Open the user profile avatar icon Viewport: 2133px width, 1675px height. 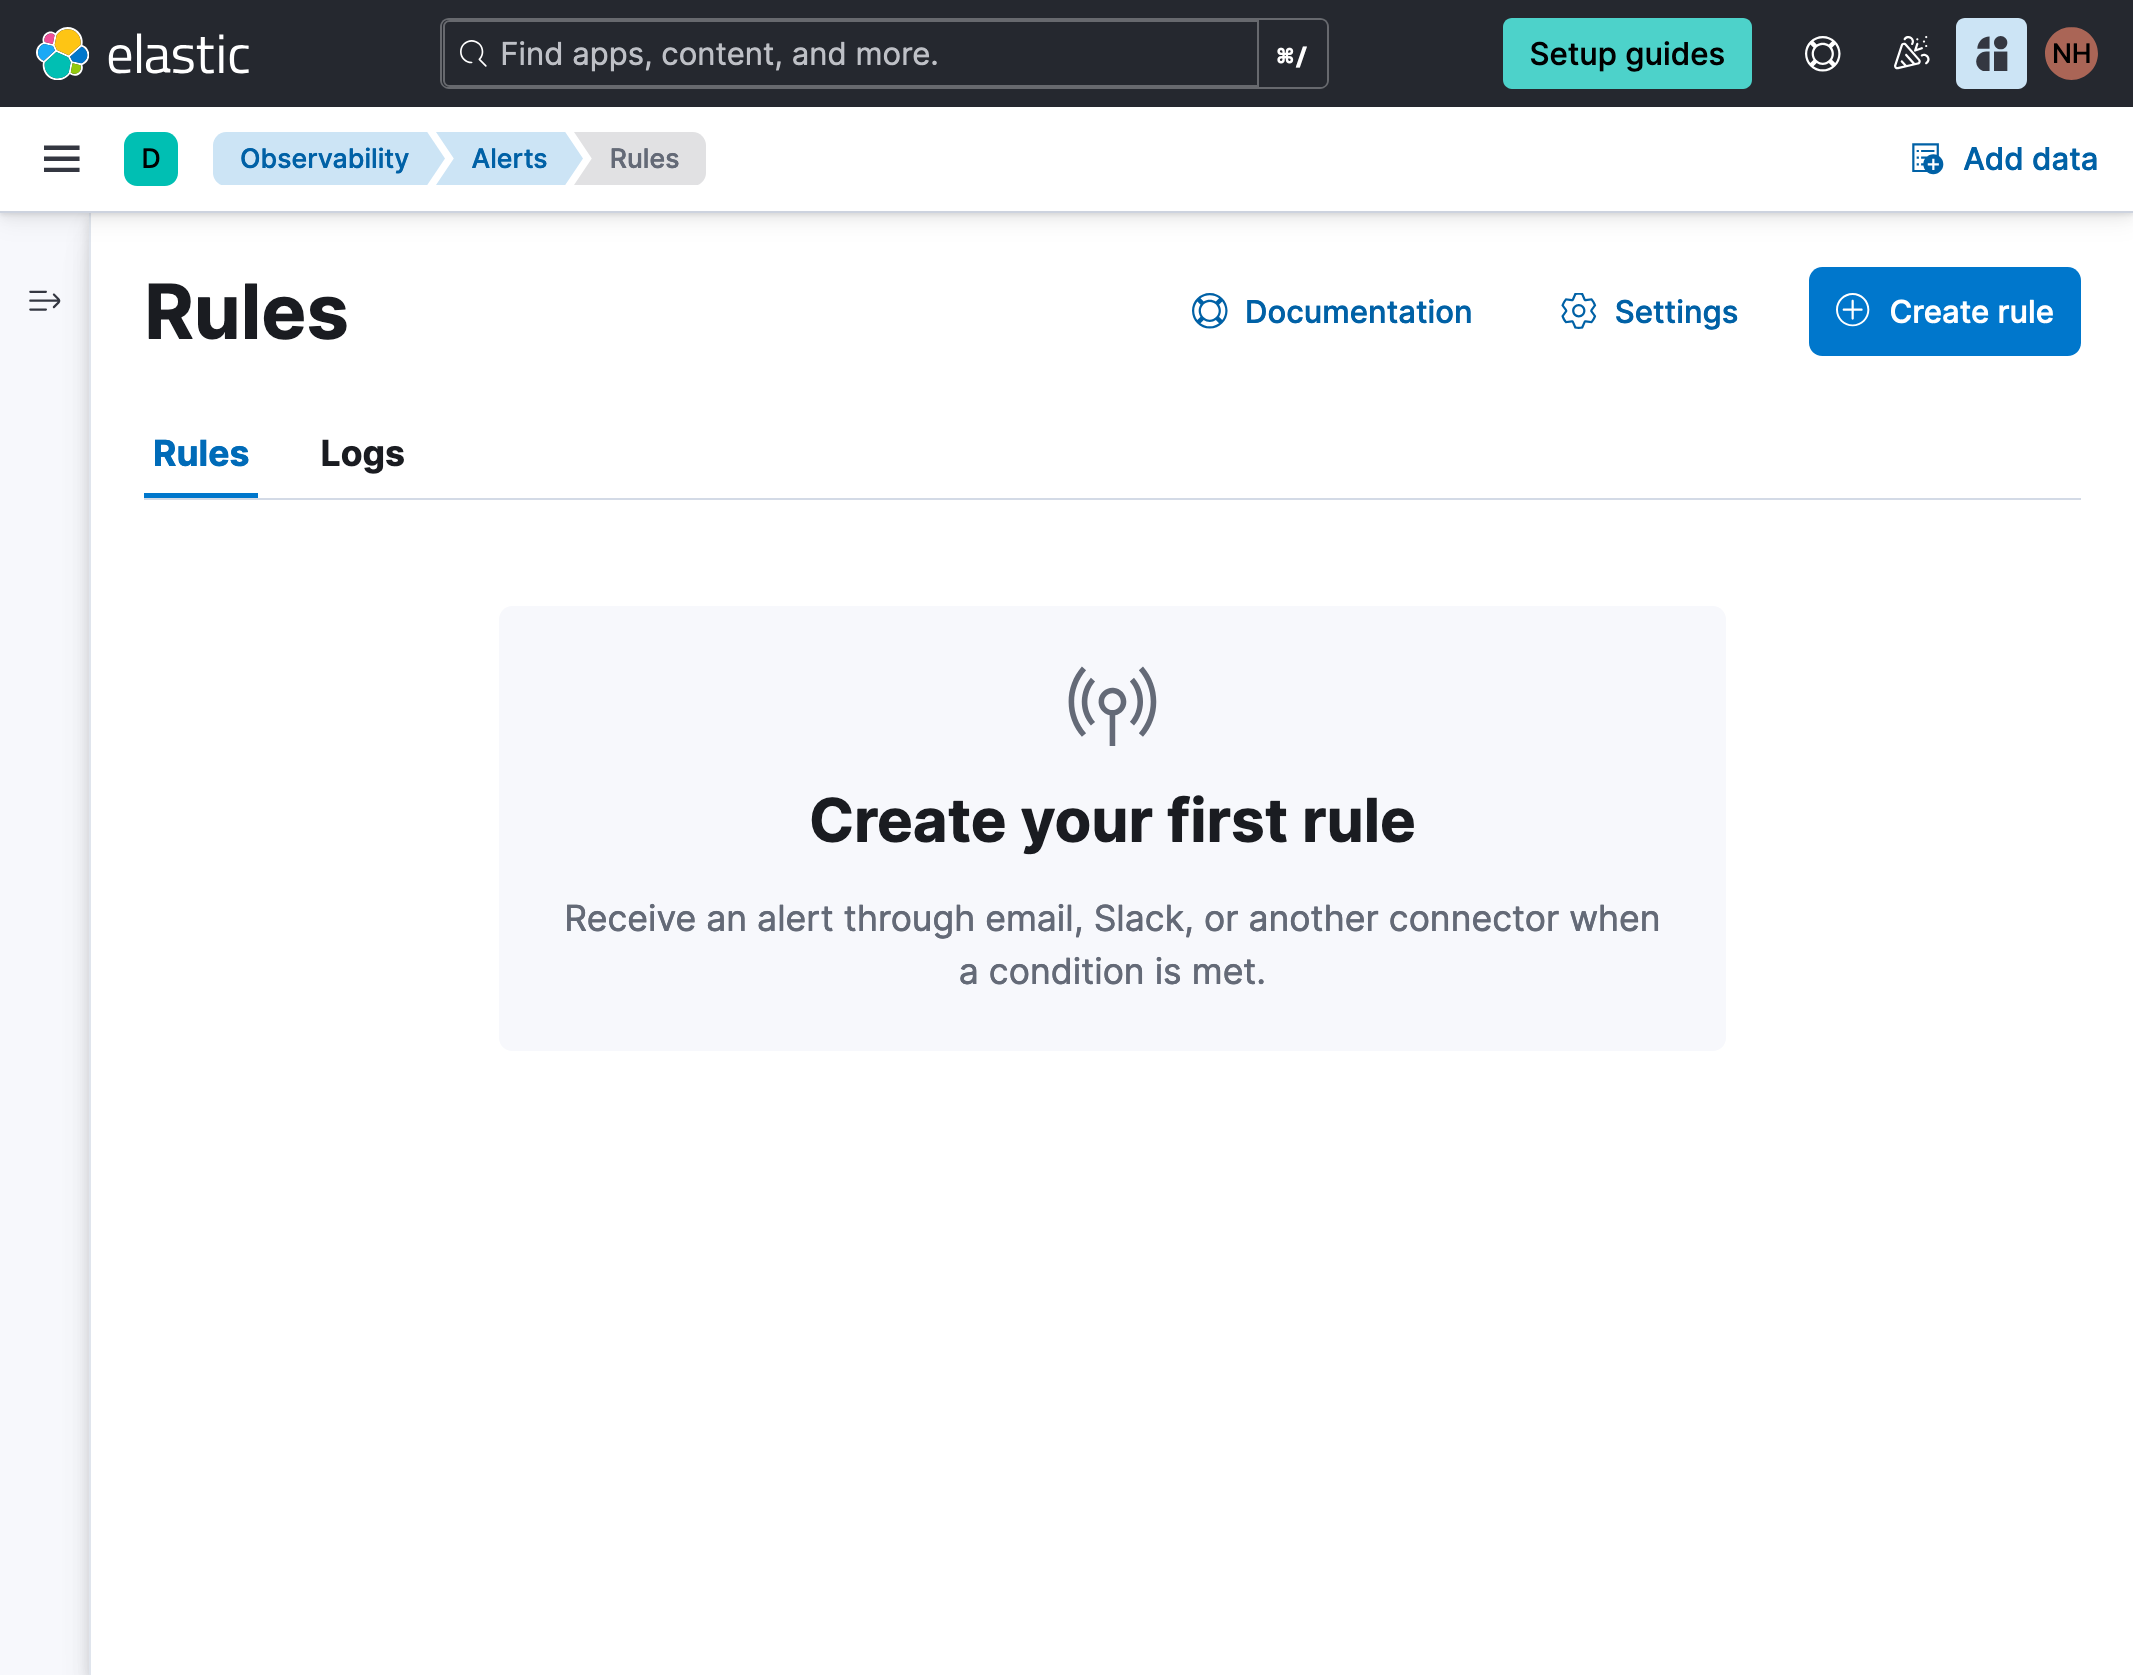(x=2072, y=52)
